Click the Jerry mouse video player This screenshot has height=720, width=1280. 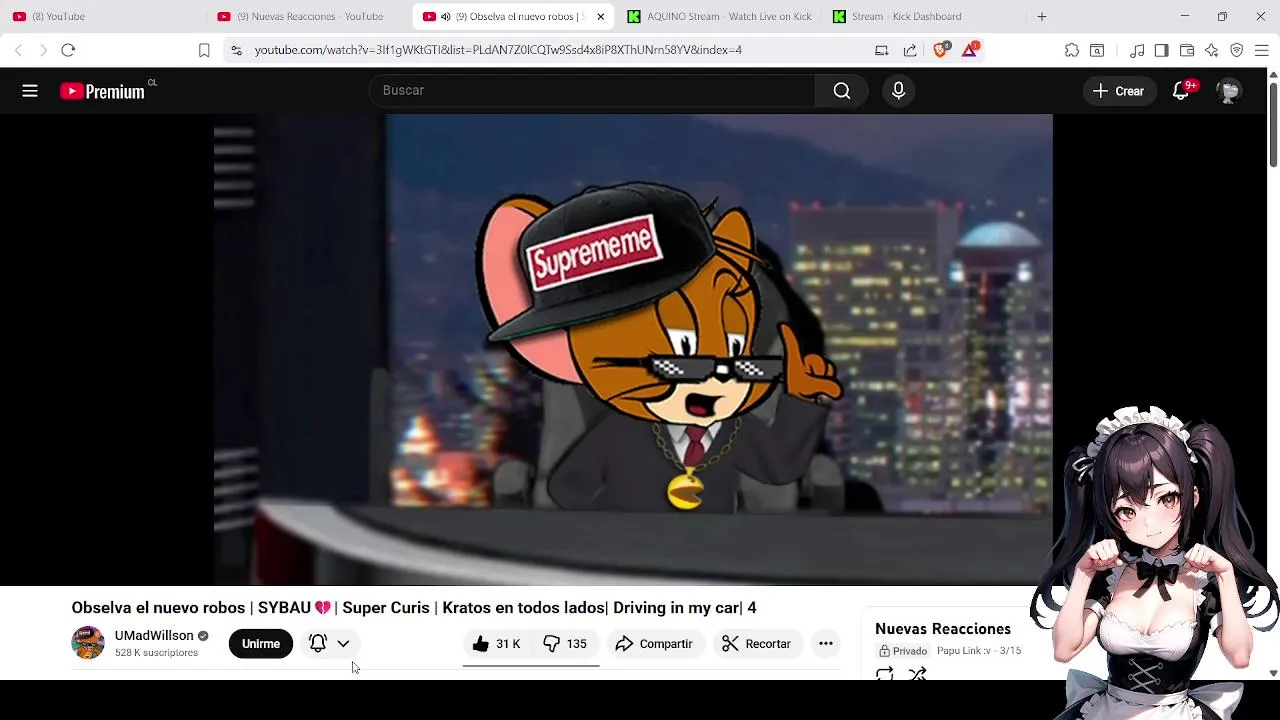click(633, 349)
